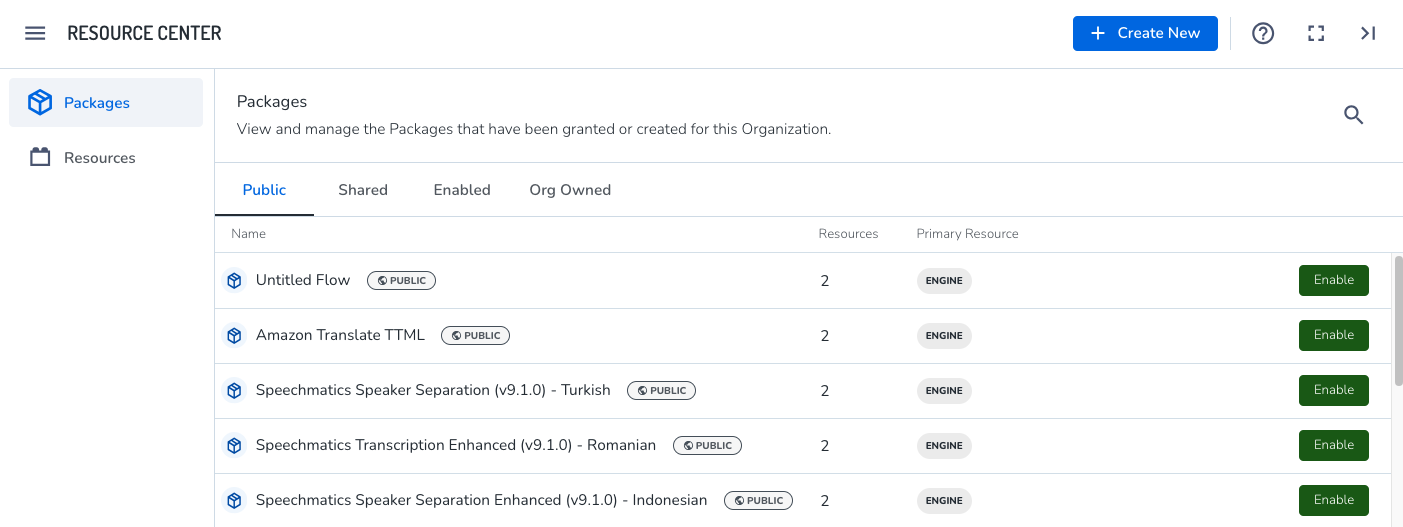Screen dimensions: 1403x527
Task: Click the Resources sidebar icon
Action: 40,157
